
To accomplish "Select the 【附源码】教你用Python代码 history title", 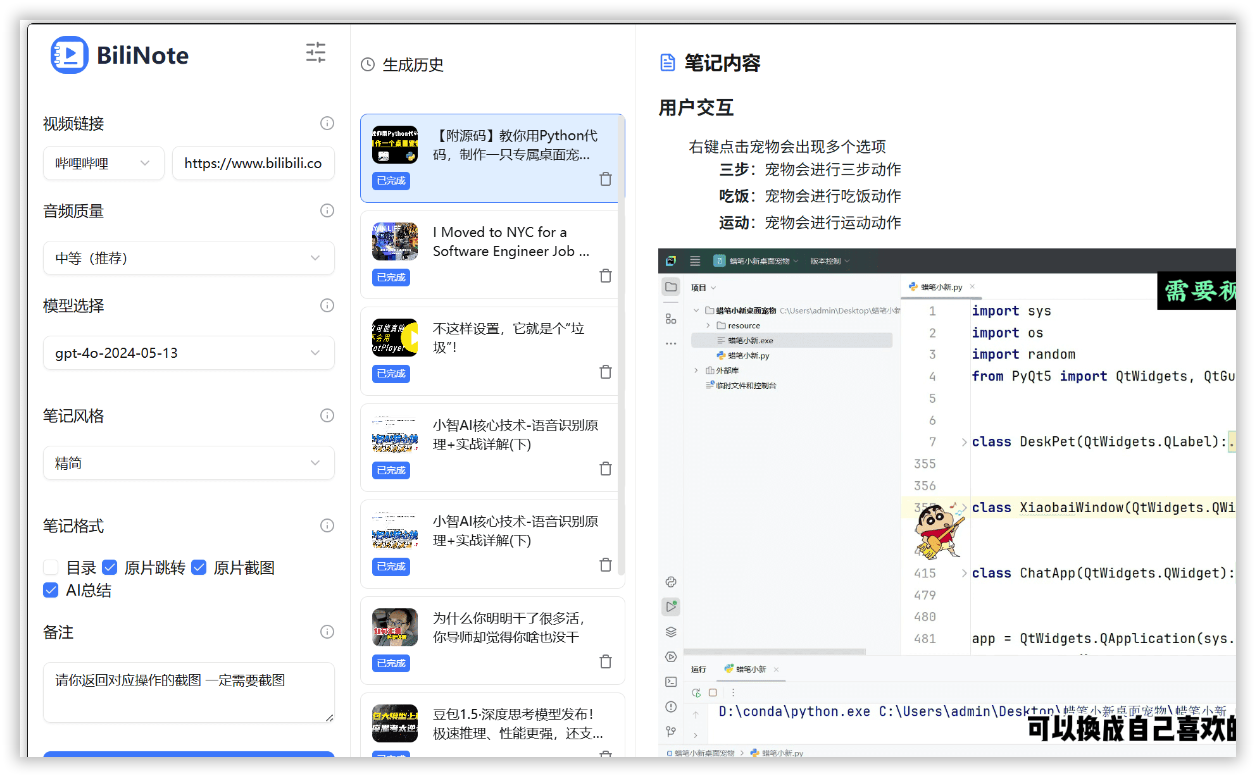I will tap(515, 145).
